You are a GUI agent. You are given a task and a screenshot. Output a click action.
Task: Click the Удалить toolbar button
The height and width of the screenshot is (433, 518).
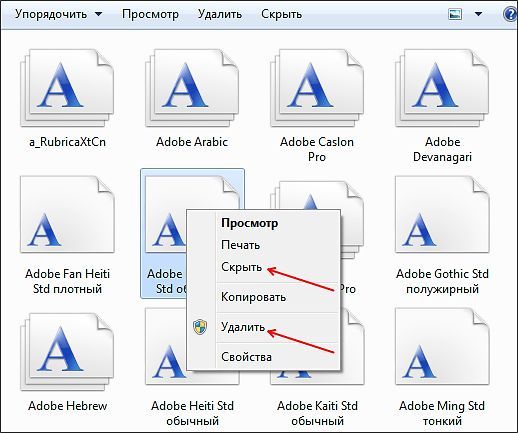click(220, 14)
